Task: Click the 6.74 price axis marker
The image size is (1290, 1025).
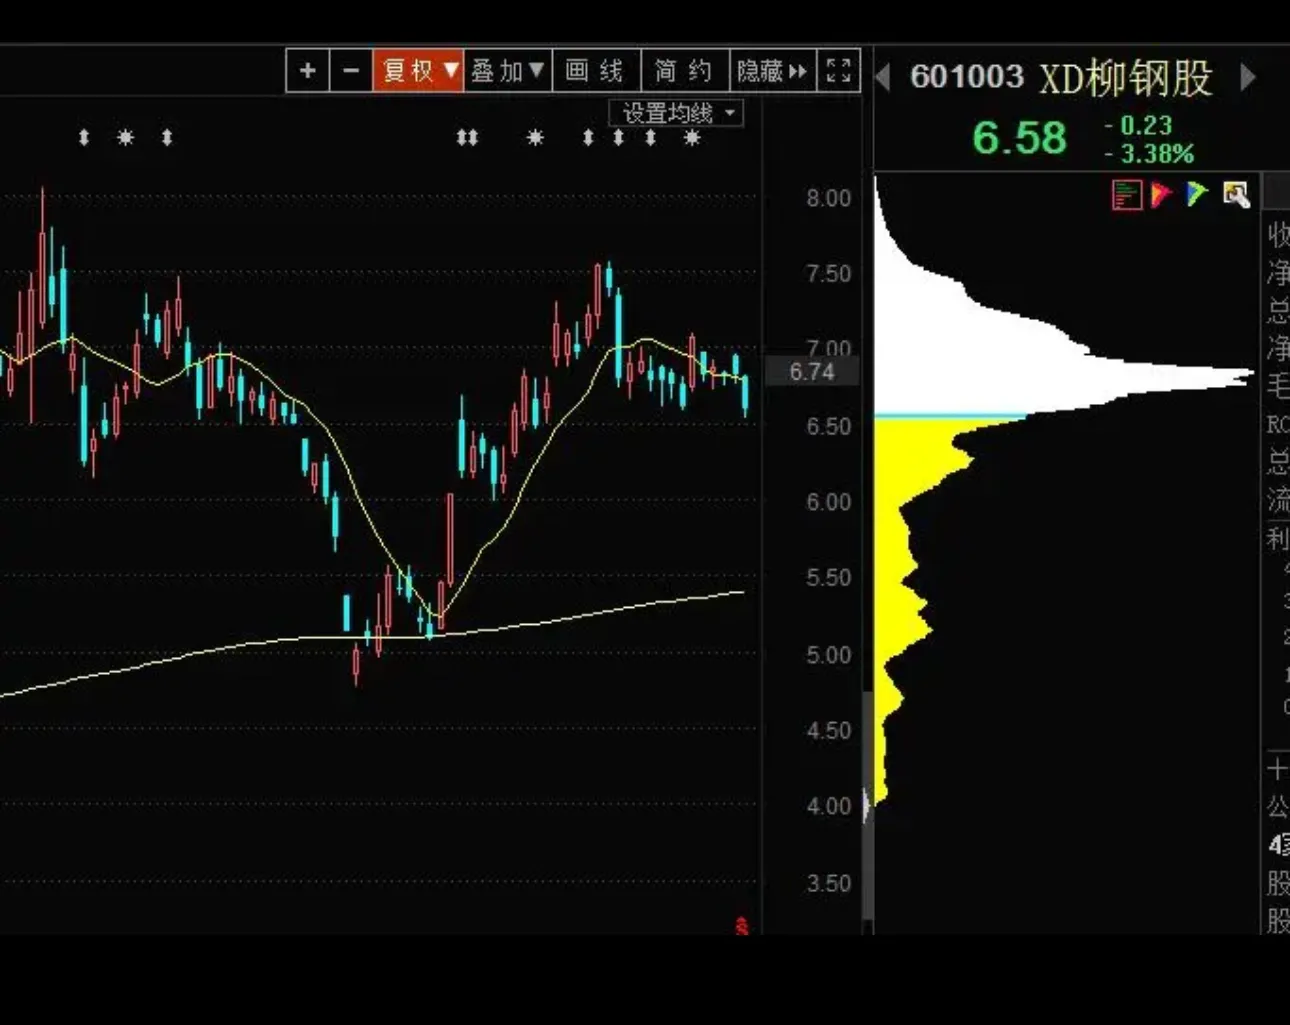Action: point(811,372)
